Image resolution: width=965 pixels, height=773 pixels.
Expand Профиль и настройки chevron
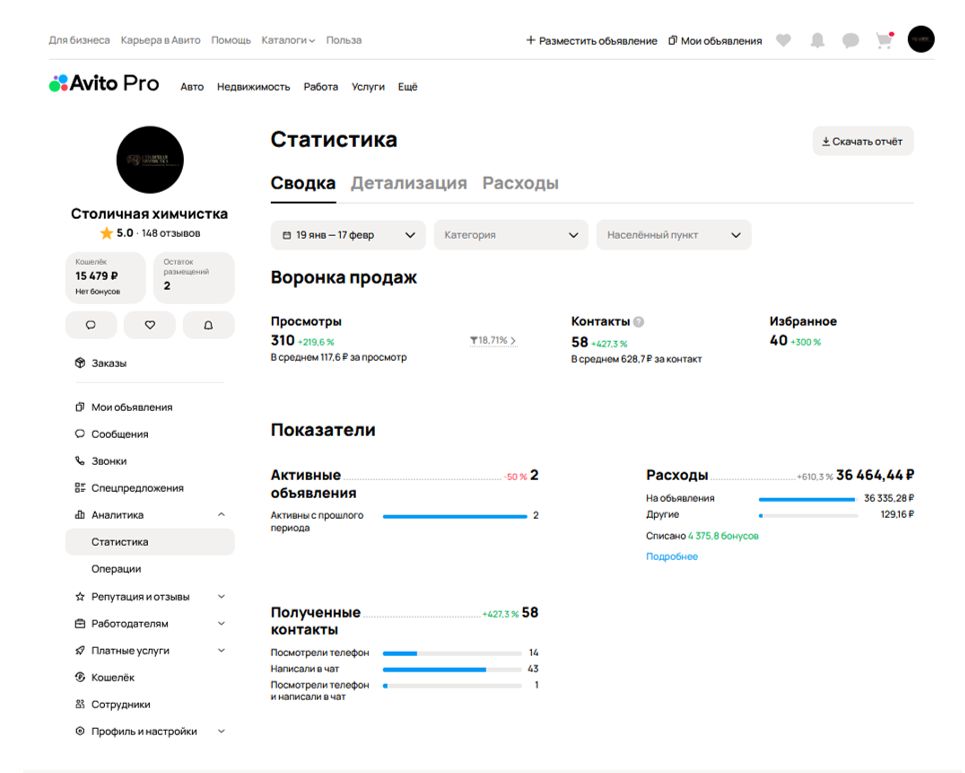point(222,731)
